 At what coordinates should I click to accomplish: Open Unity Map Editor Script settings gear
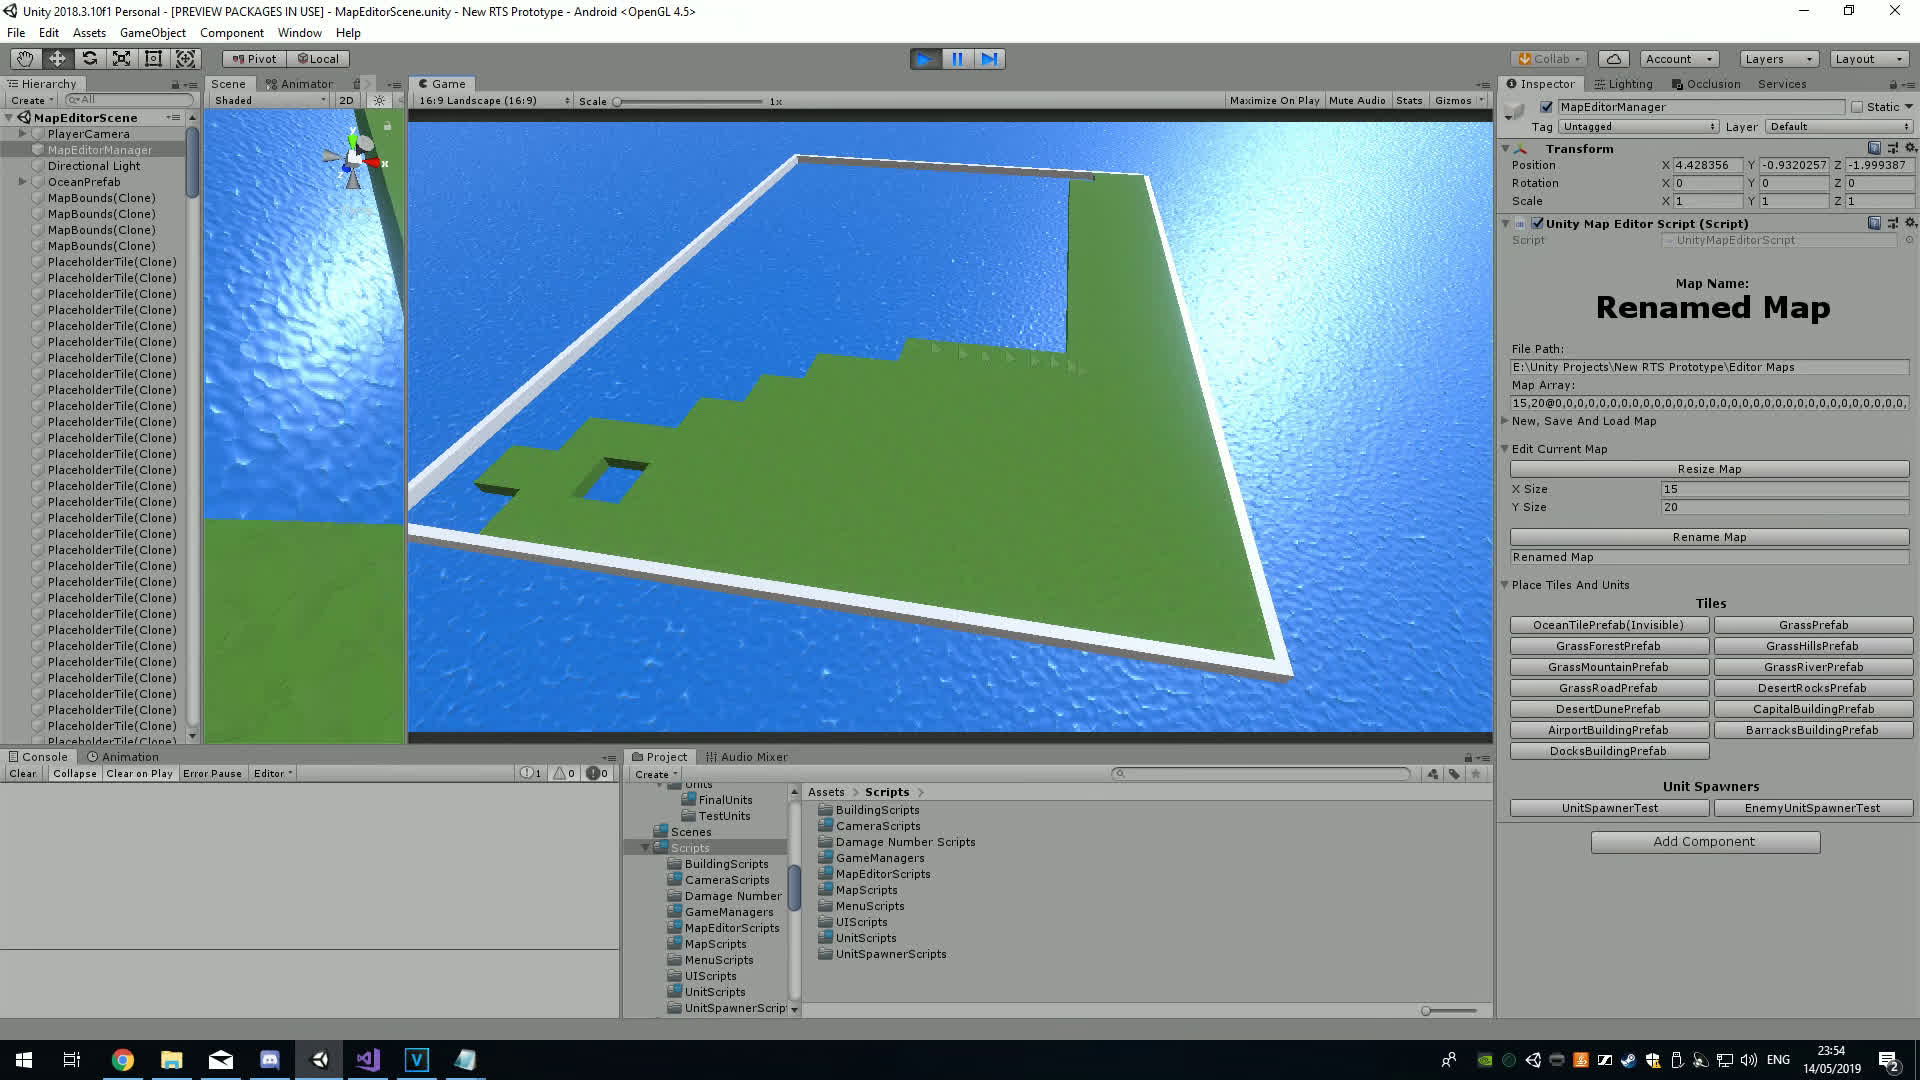[x=1909, y=223]
